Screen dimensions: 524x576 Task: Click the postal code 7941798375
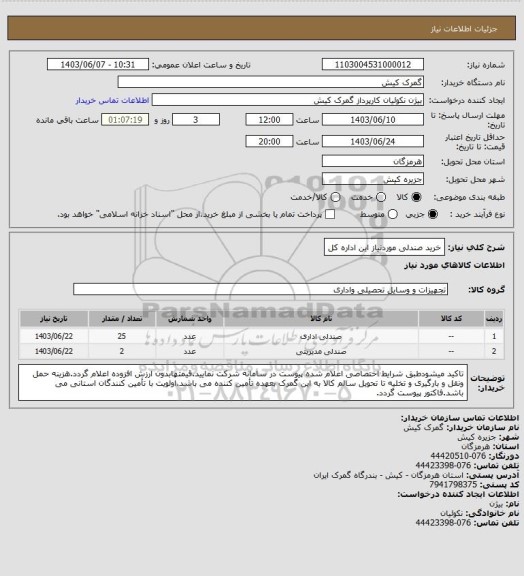(x=453, y=485)
